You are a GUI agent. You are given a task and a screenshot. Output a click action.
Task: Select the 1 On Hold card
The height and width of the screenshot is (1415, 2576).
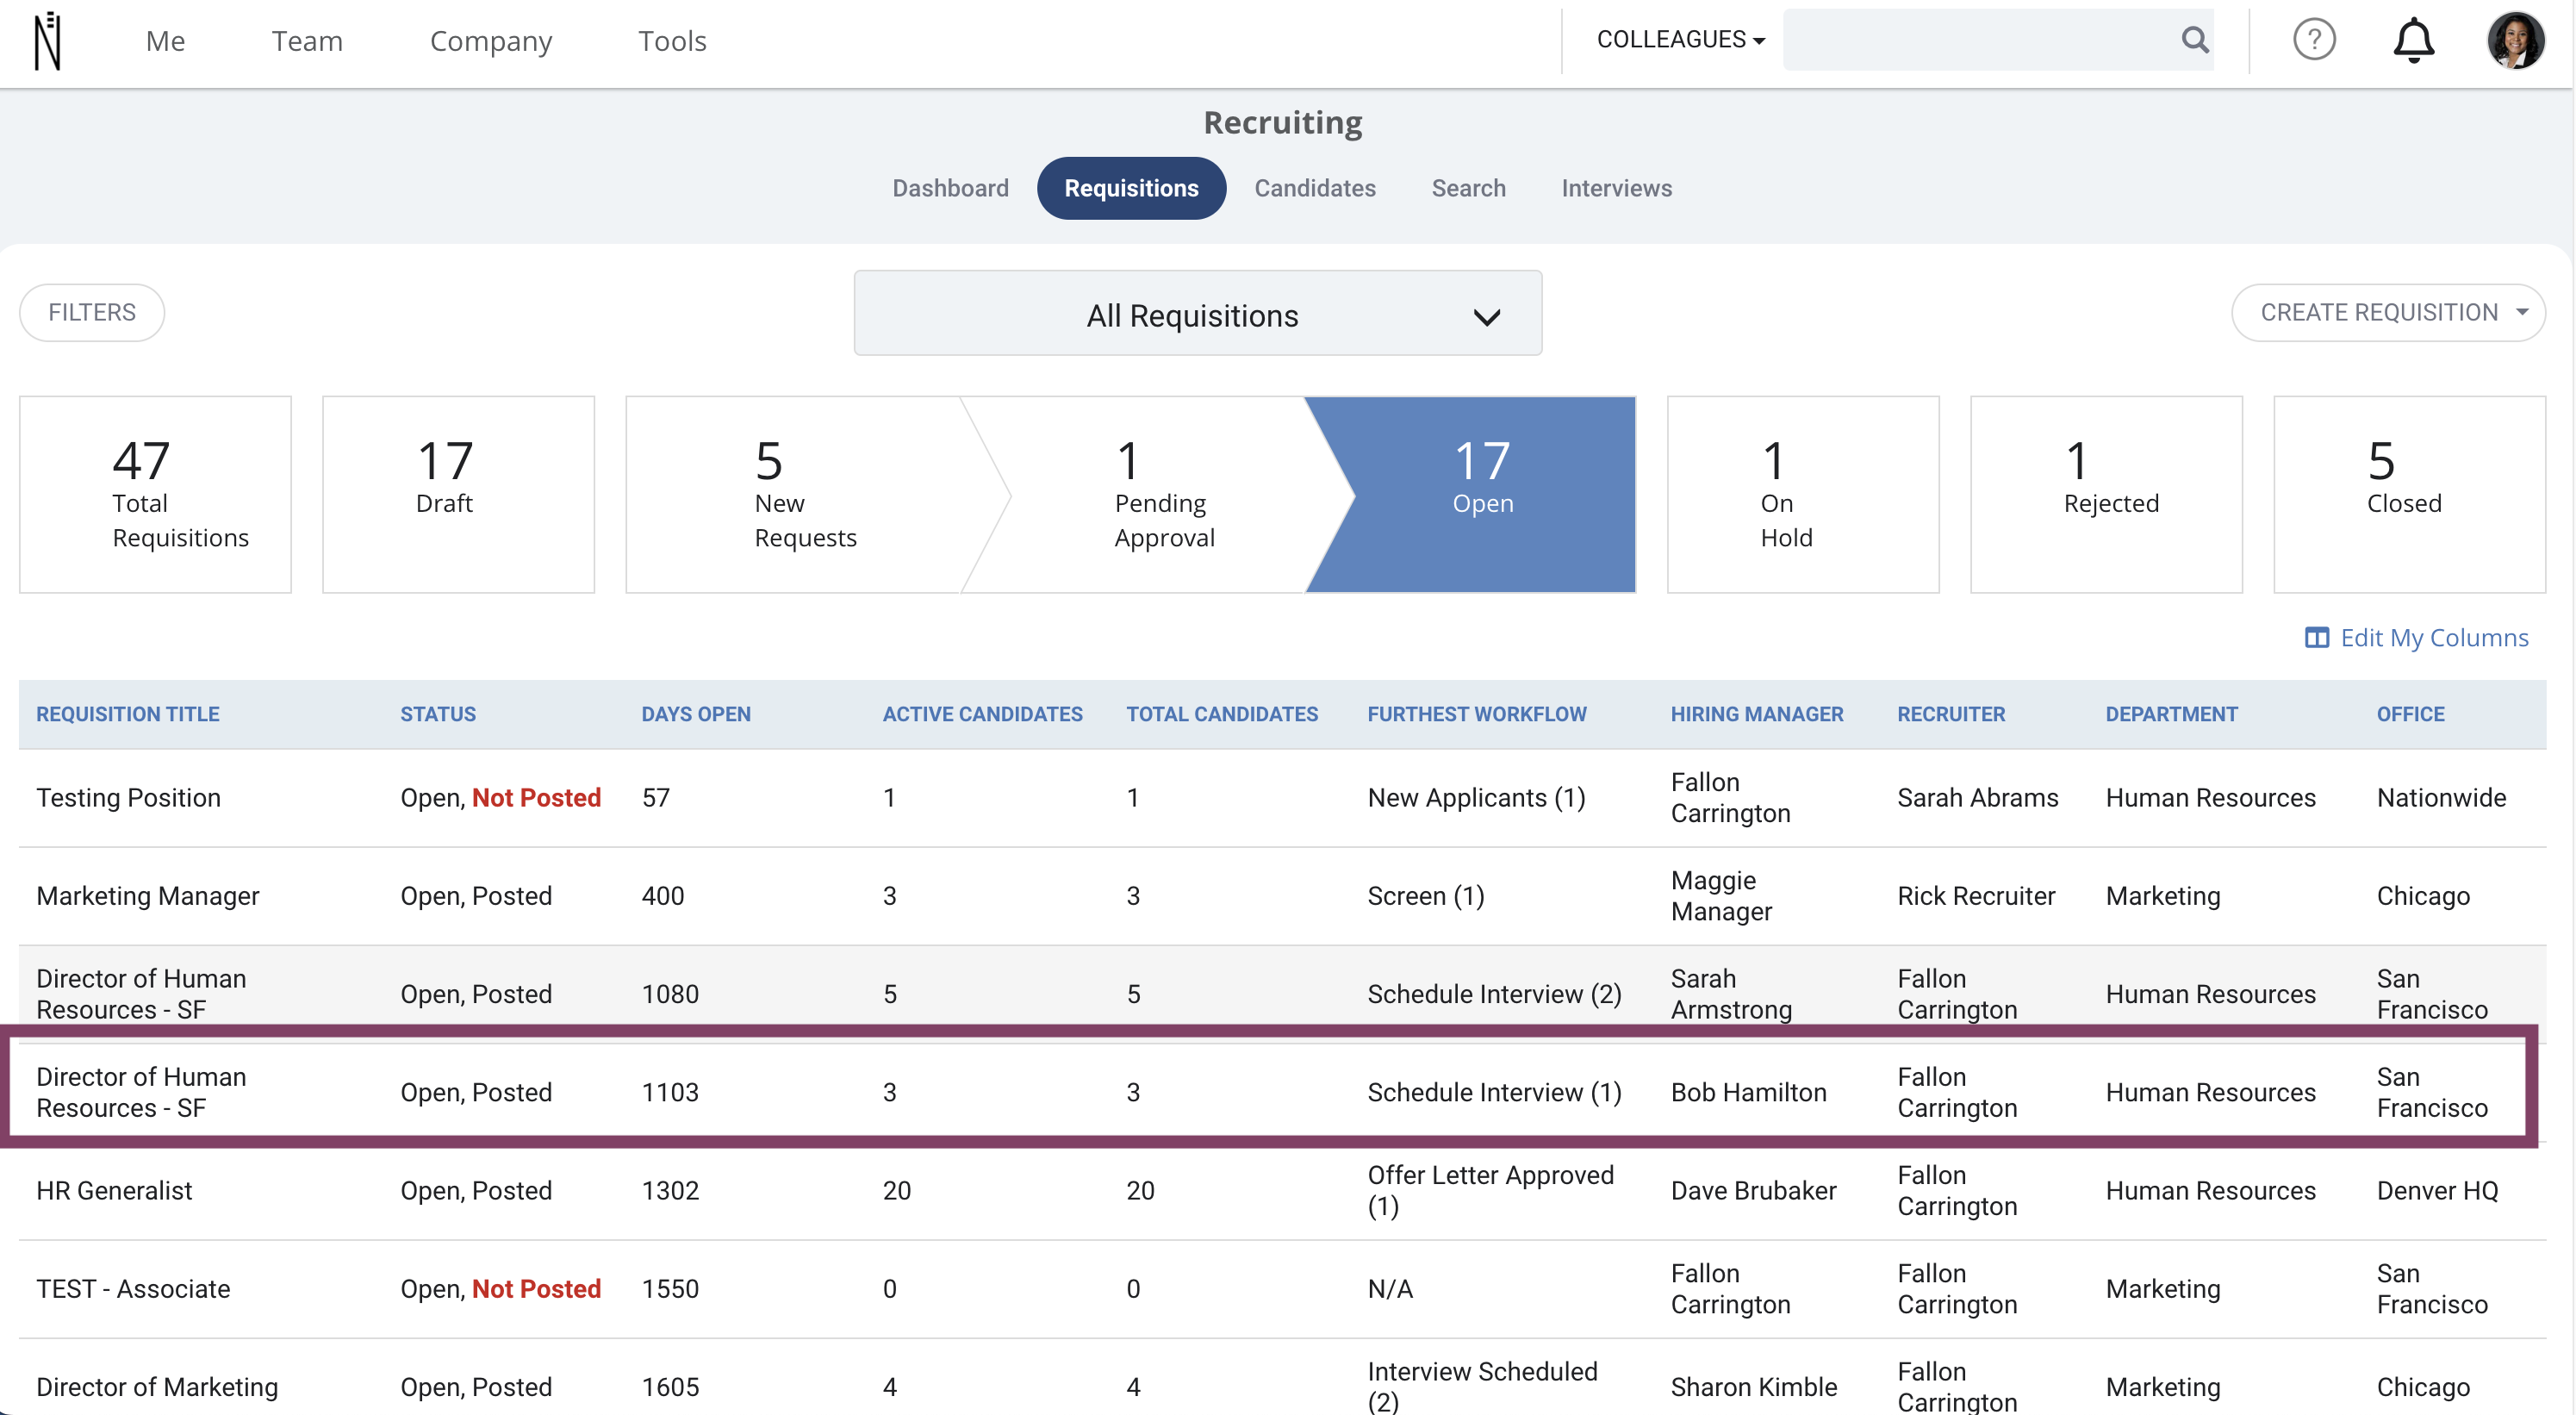1802,494
